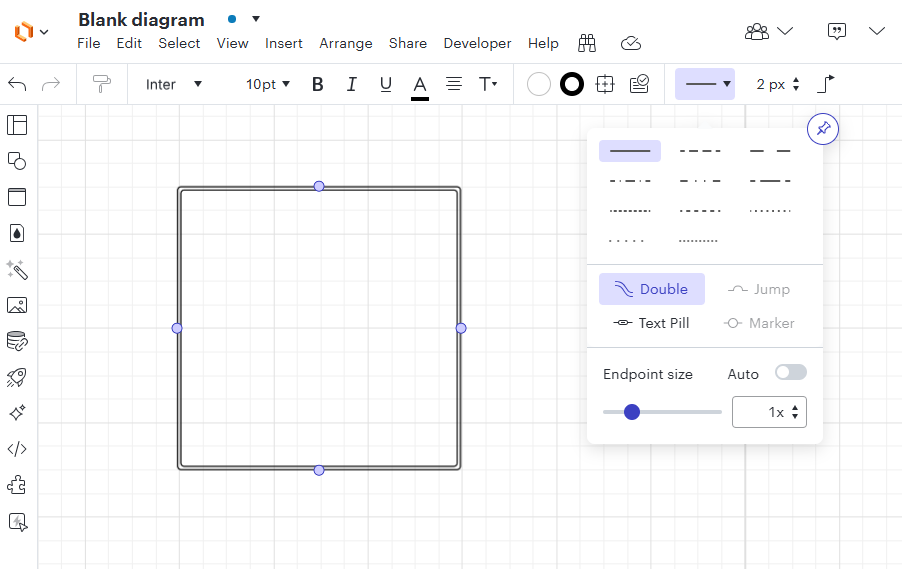
Task: Click the line path elbow arrow icon
Action: [825, 84]
